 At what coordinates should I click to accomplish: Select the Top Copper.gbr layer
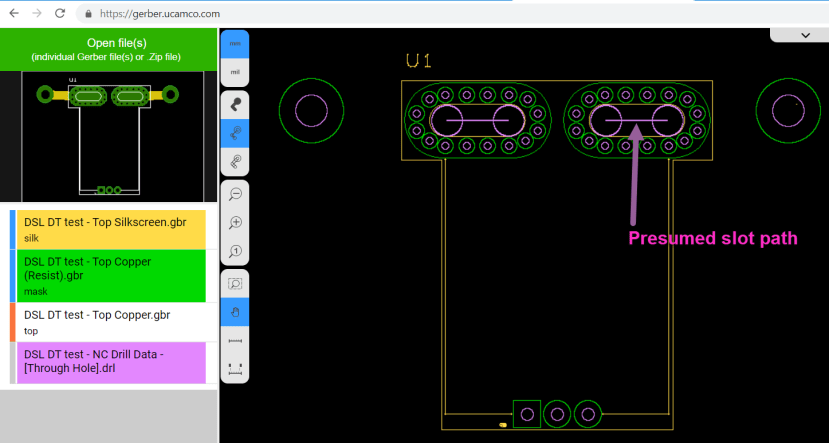(111, 322)
